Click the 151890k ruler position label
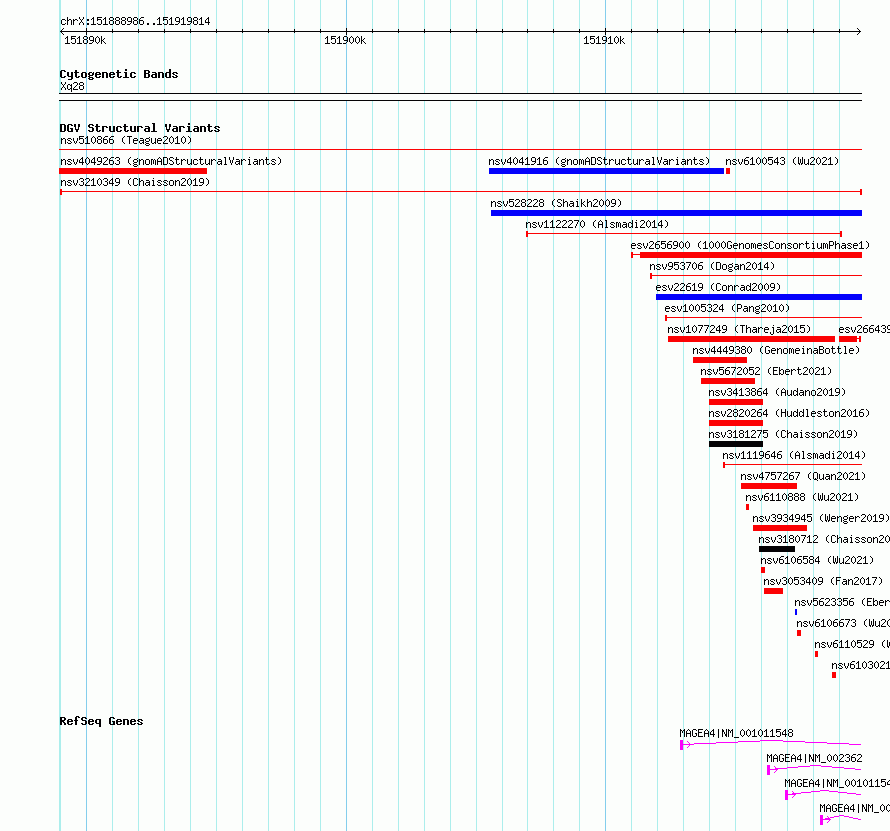This screenshot has height=831, width=890. coord(85,40)
